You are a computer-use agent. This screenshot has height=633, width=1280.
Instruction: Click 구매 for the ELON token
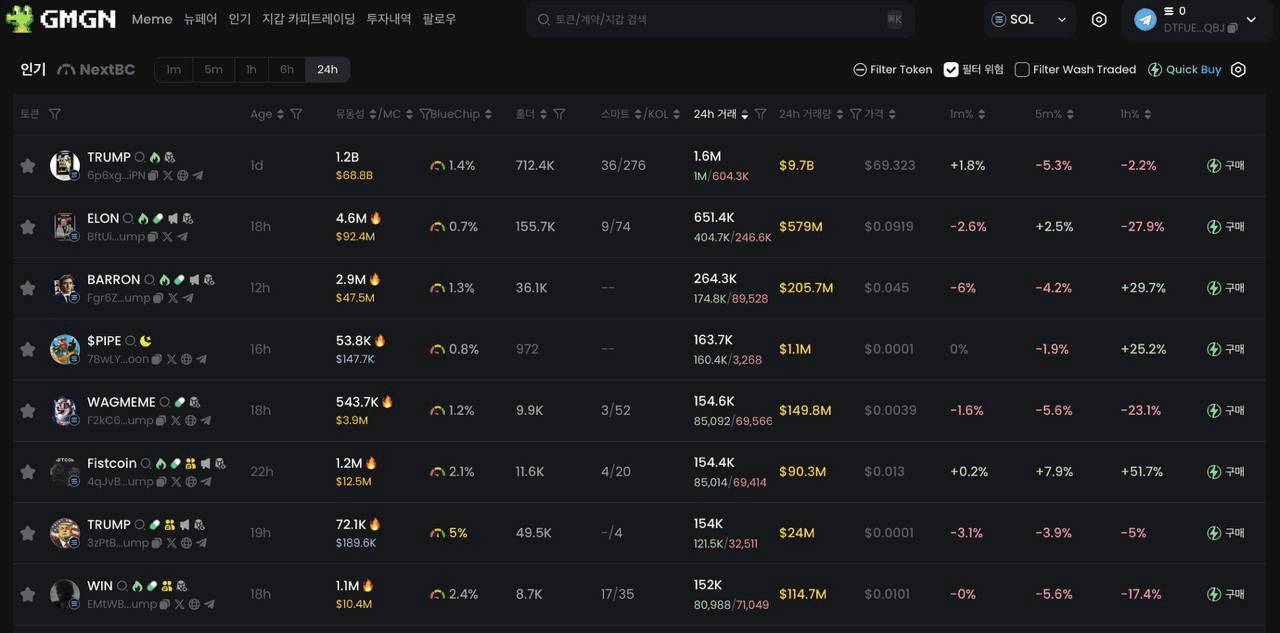[x=1226, y=227]
